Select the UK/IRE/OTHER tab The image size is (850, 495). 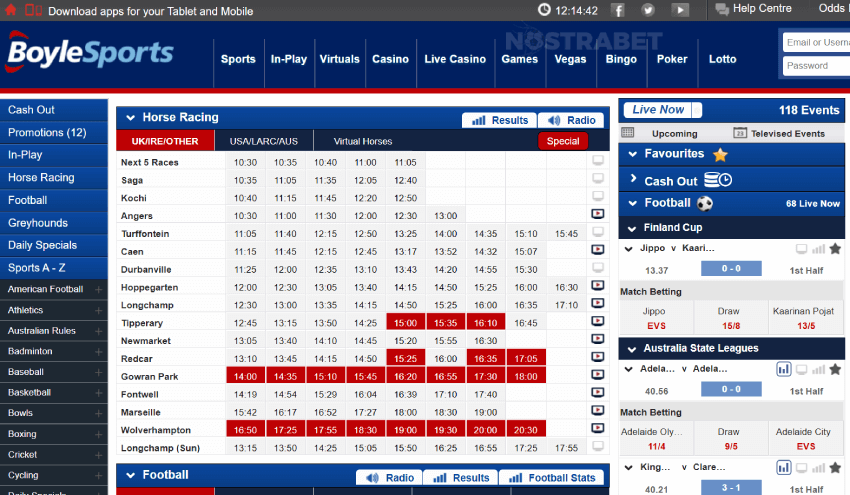click(x=165, y=141)
